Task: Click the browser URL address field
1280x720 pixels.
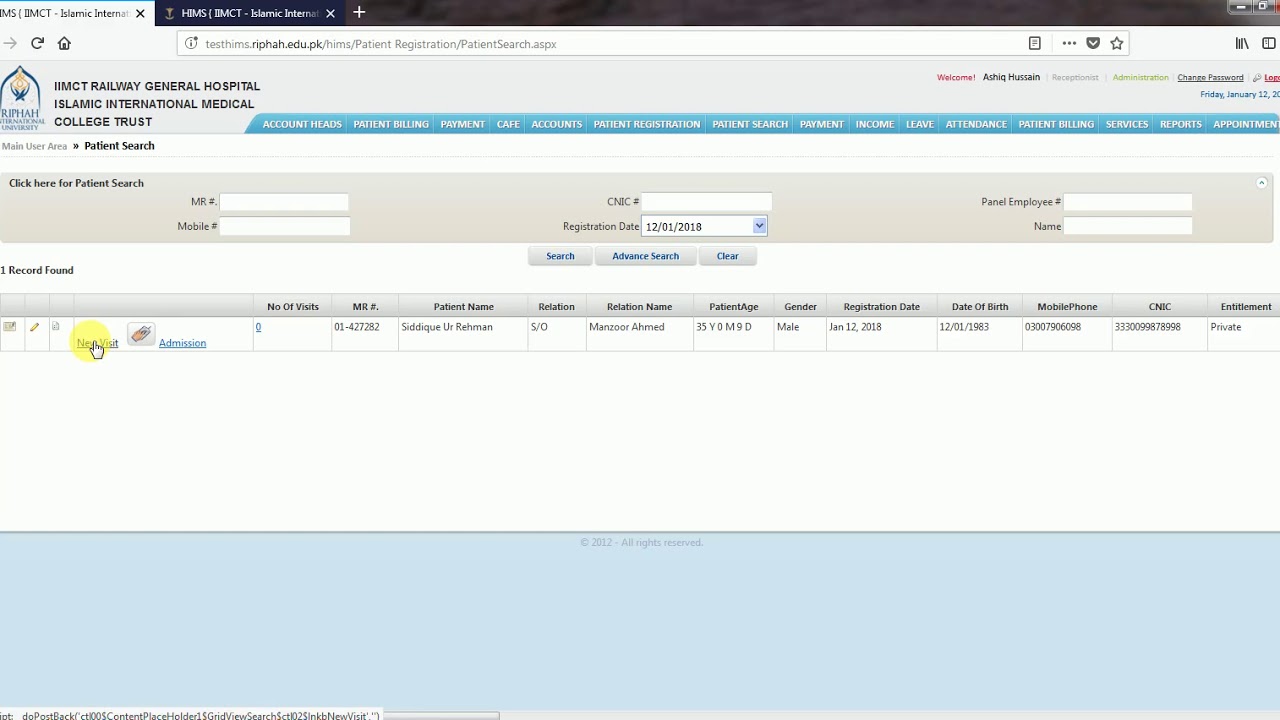Action: 610,44
